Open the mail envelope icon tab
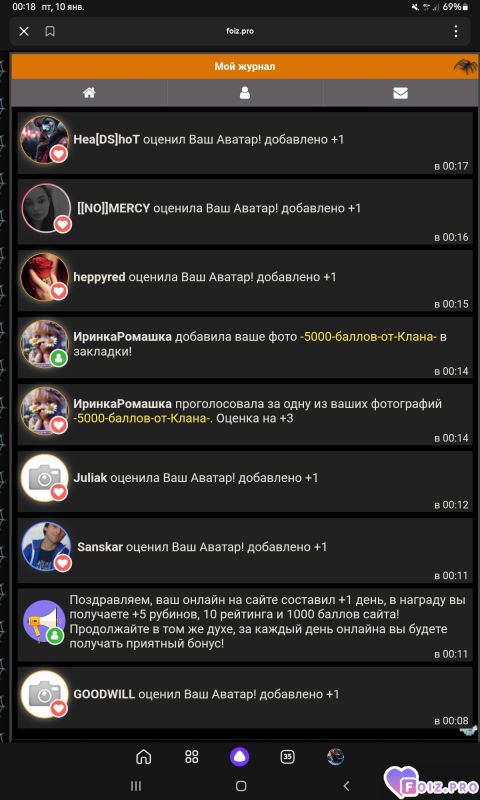The width and height of the screenshot is (480, 800). coord(400,93)
